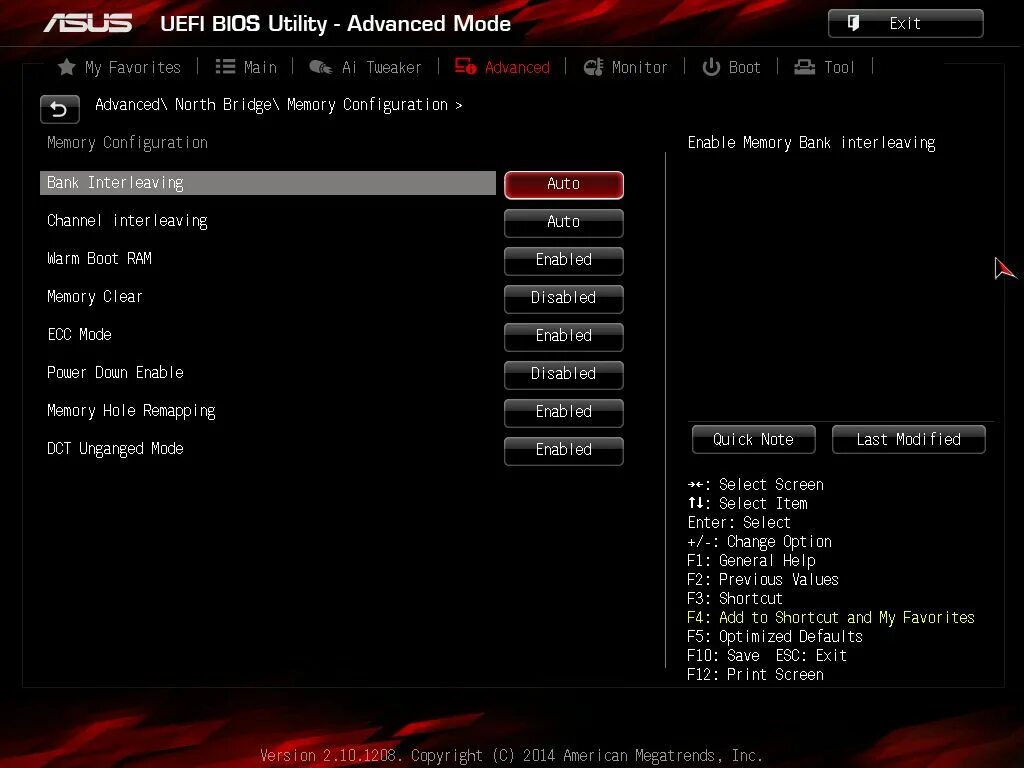Select the Memory Hole Remapping label
Viewport: 1024px width, 768px height.
131,411
